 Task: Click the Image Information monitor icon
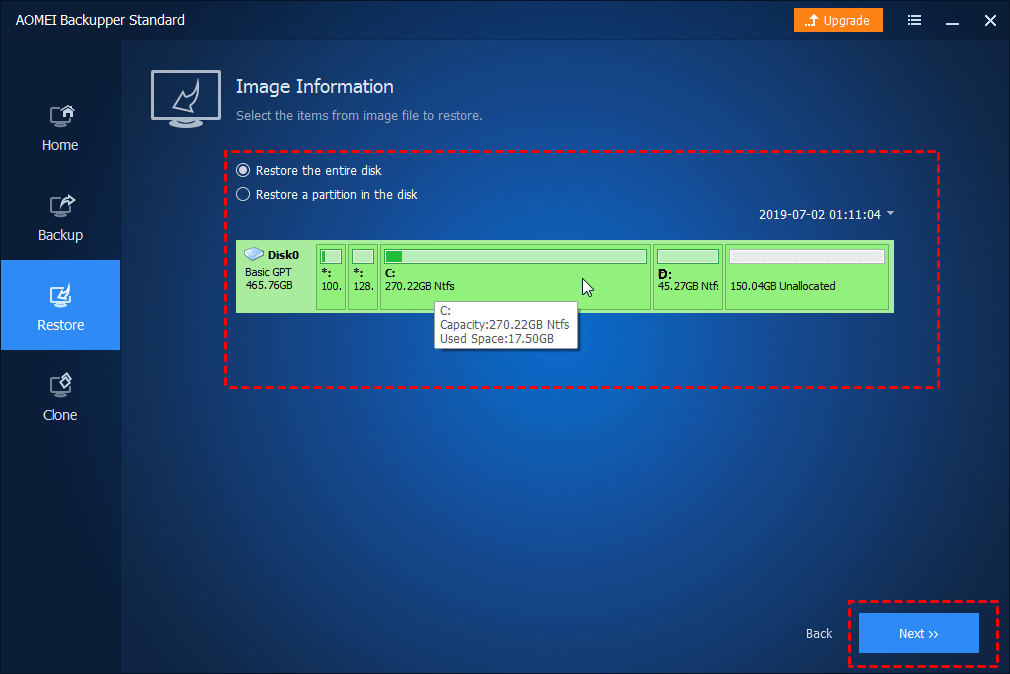(186, 99)
